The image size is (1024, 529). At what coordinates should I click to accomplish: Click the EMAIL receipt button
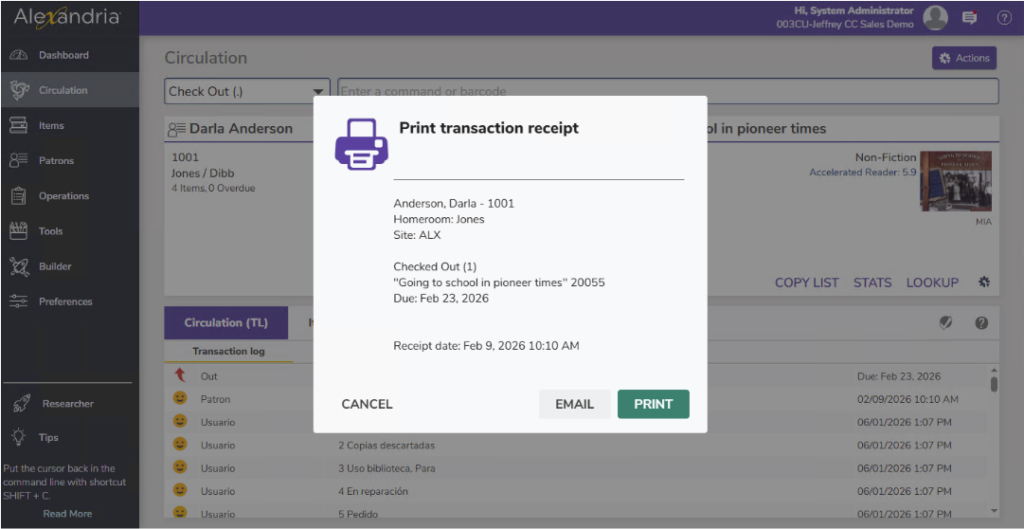[574, 404]
